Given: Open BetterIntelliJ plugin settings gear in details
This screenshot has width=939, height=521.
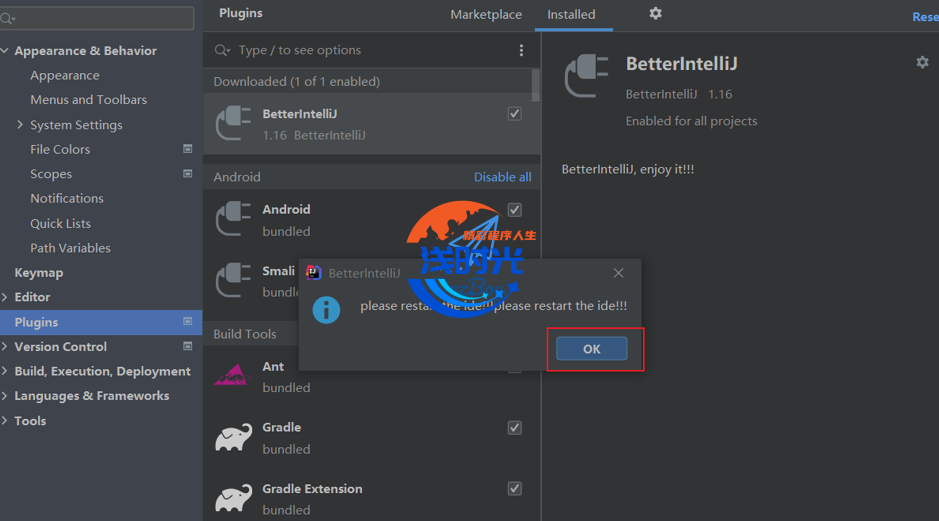Looking at the screenshot, I should [922, 62].
